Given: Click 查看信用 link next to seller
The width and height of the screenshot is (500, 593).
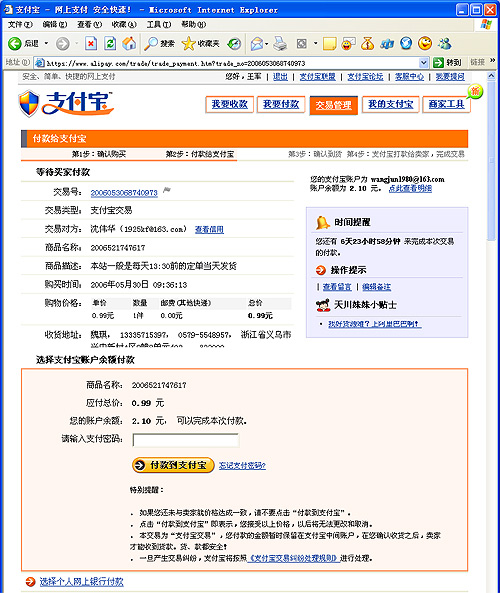Looking at the screenshot, I should pyautogui.click(x=209, y=230).
